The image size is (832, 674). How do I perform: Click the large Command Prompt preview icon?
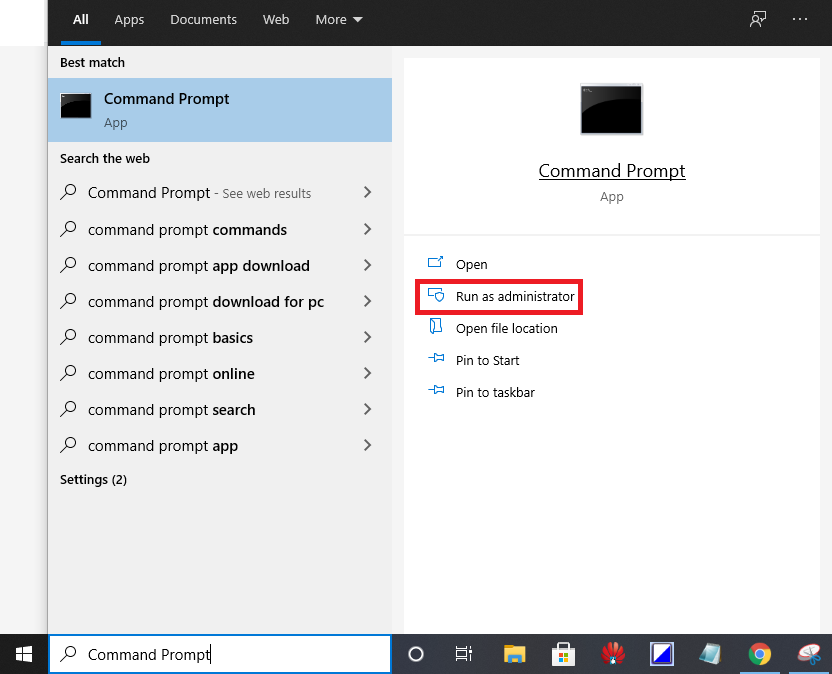pos(611,109)
